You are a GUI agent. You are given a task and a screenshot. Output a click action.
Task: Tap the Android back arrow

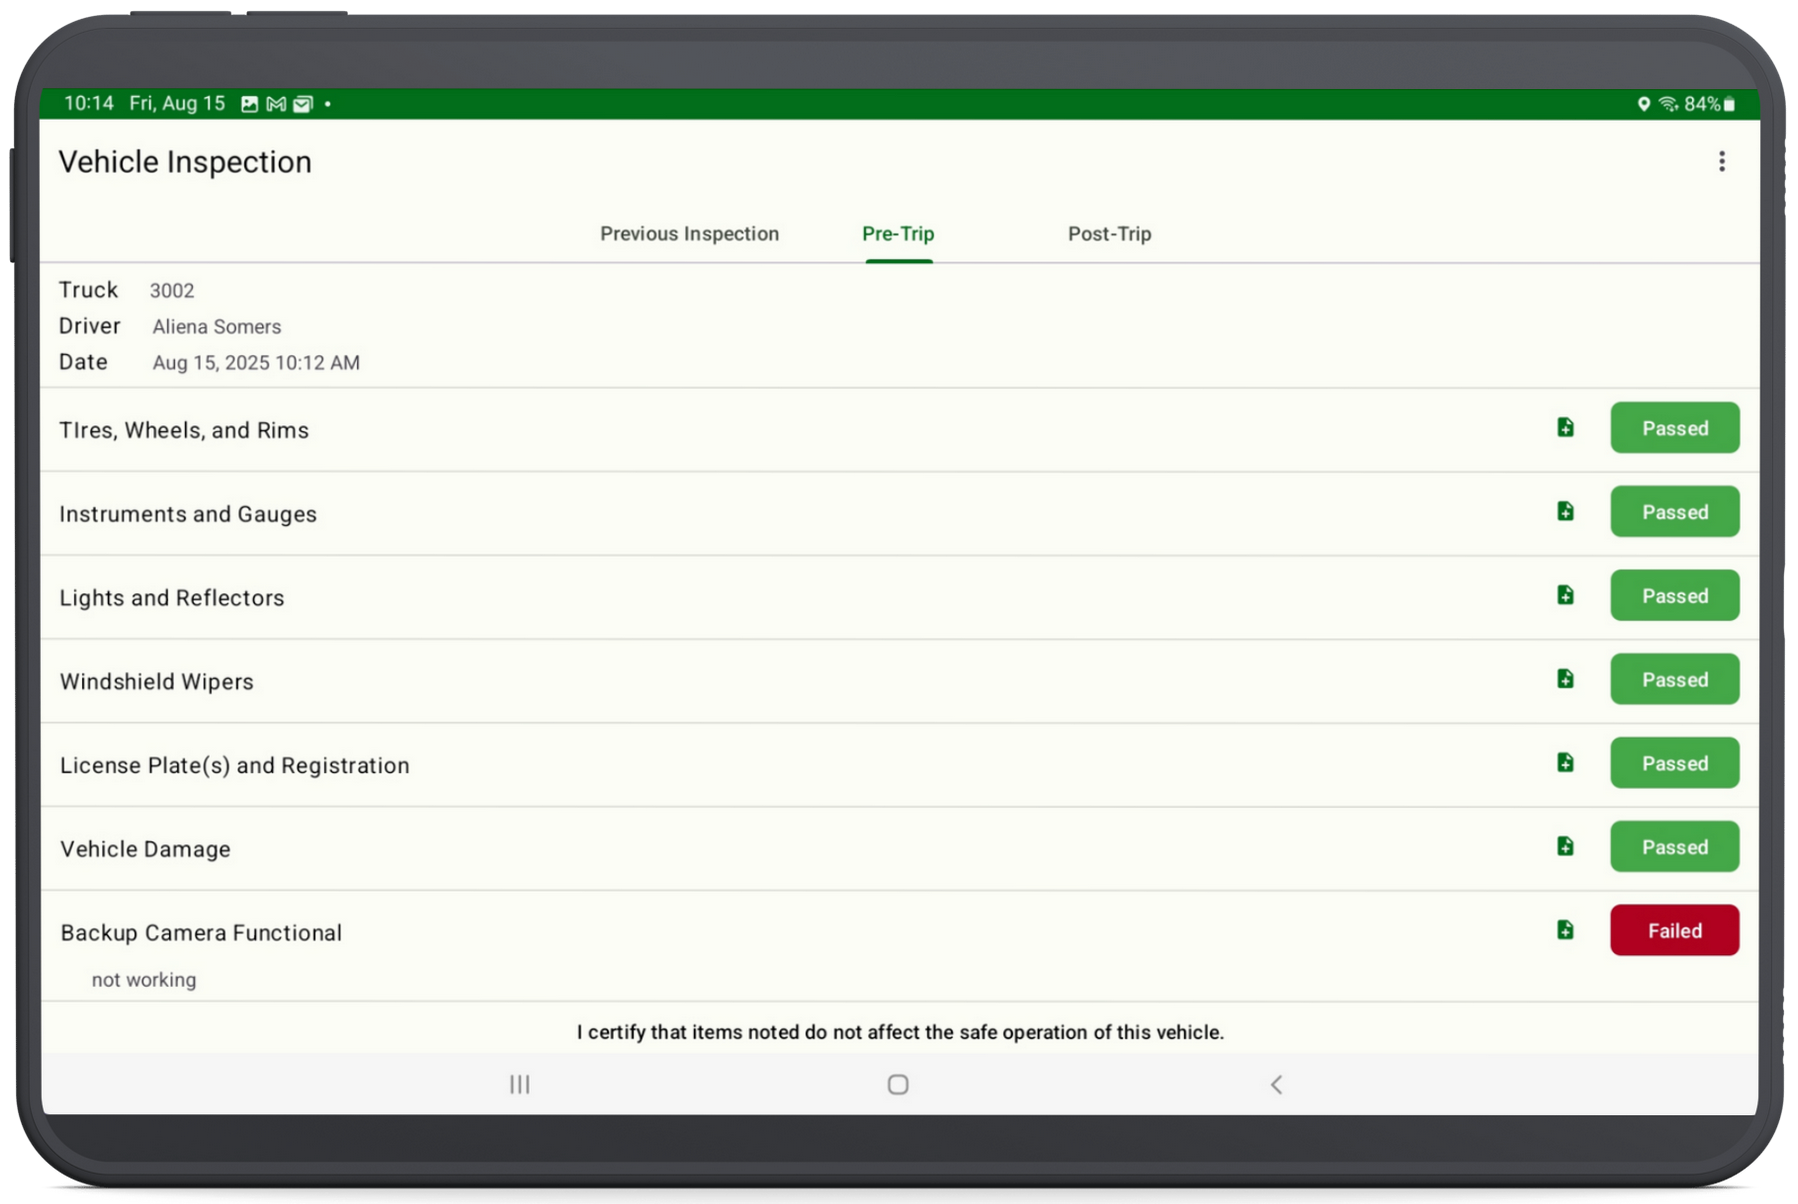(x=1276, y=1084)
